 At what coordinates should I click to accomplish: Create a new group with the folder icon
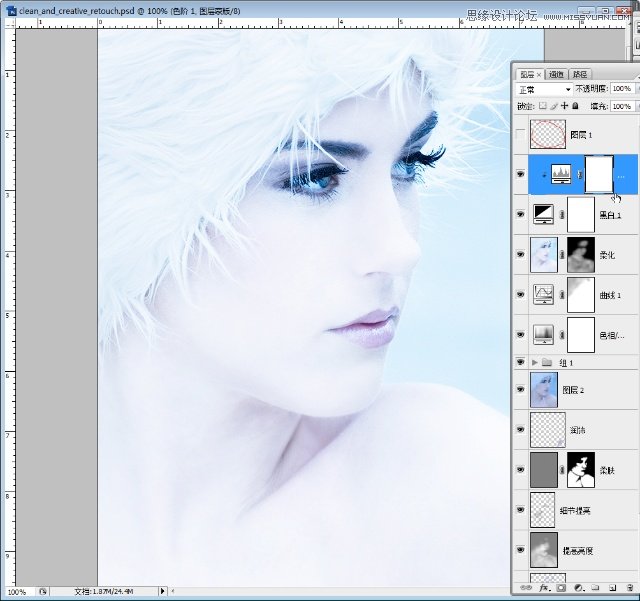pyautogui.click(x=595, y=588)
